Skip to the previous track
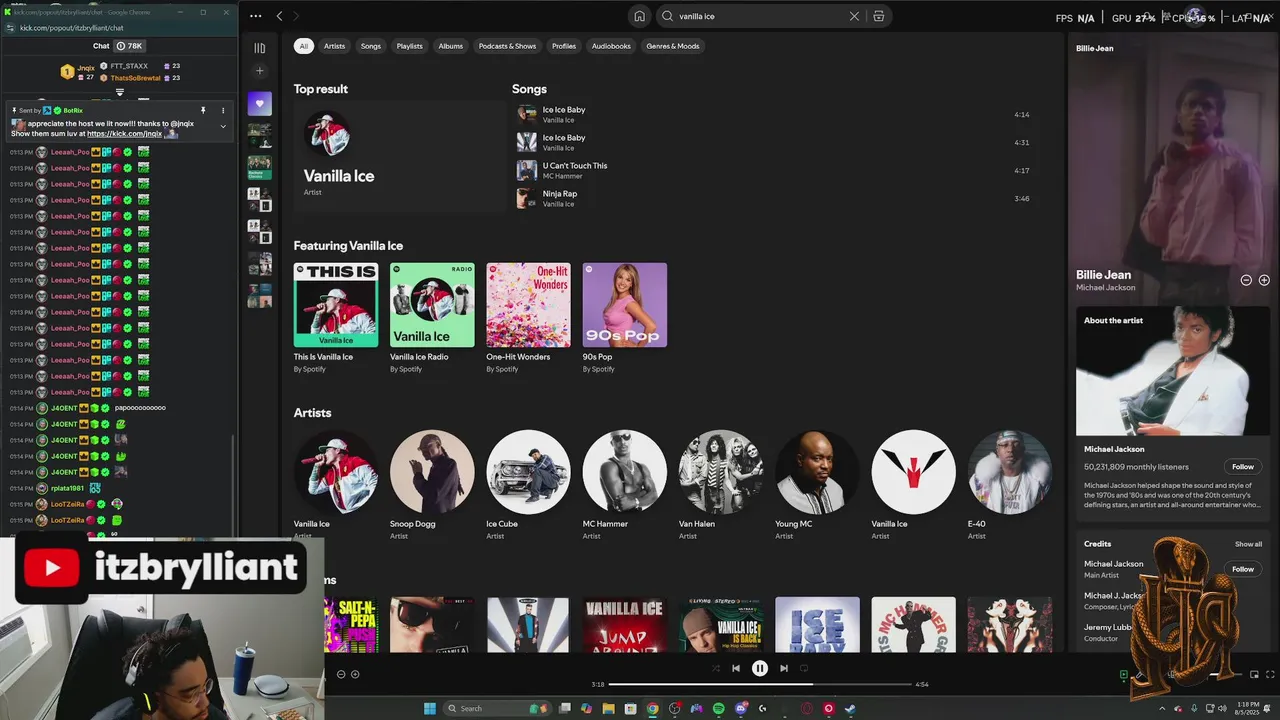 tap(736, 668)
